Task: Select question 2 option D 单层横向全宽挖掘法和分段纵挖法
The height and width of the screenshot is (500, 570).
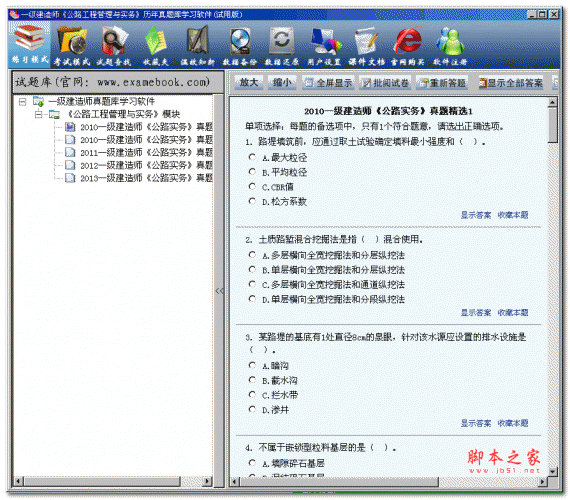Action: coord(252,299)
